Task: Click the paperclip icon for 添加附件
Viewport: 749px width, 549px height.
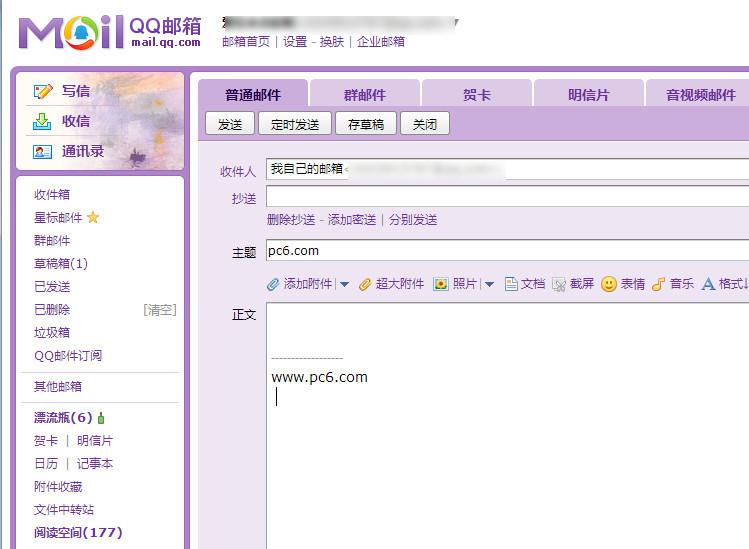Action: coord(273,284)
